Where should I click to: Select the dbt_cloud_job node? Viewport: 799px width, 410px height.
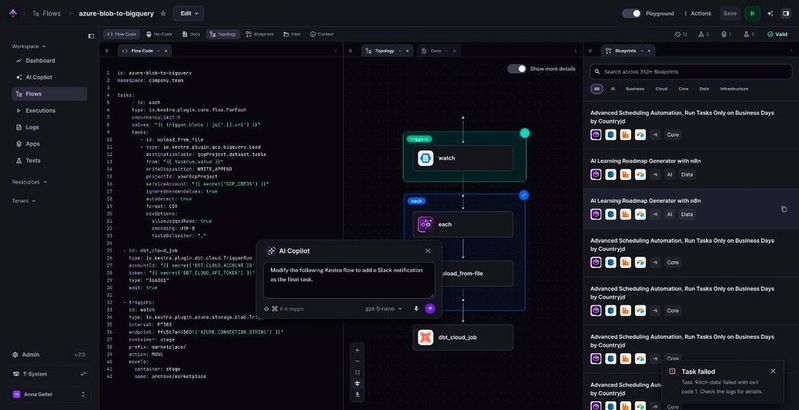tap(463, 337)
